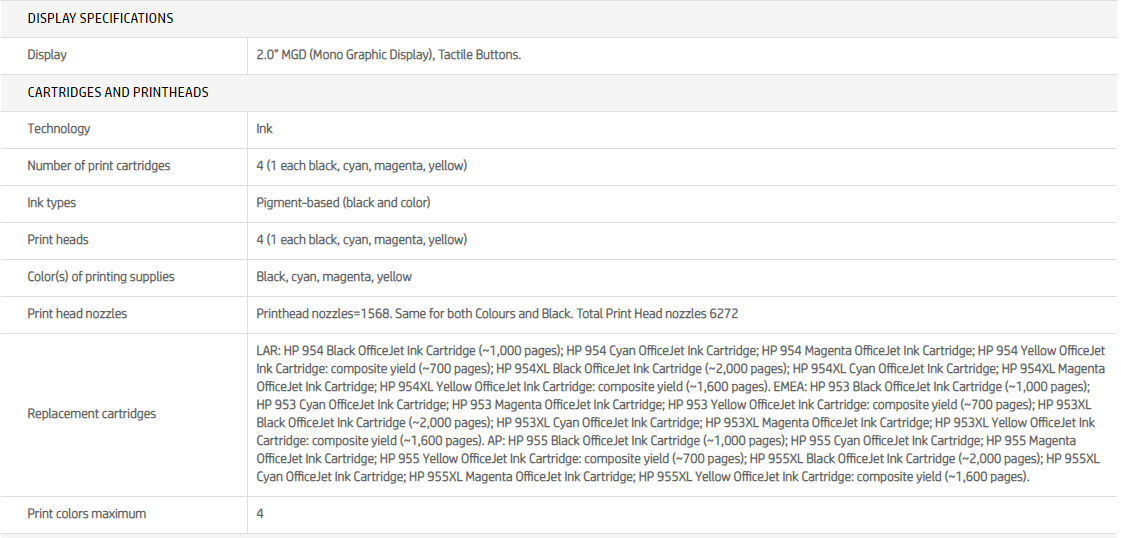1121x538 pixels.
Task: Click the DISPLAY SPECIFICATIONS section header
Action: click(100, 18)
